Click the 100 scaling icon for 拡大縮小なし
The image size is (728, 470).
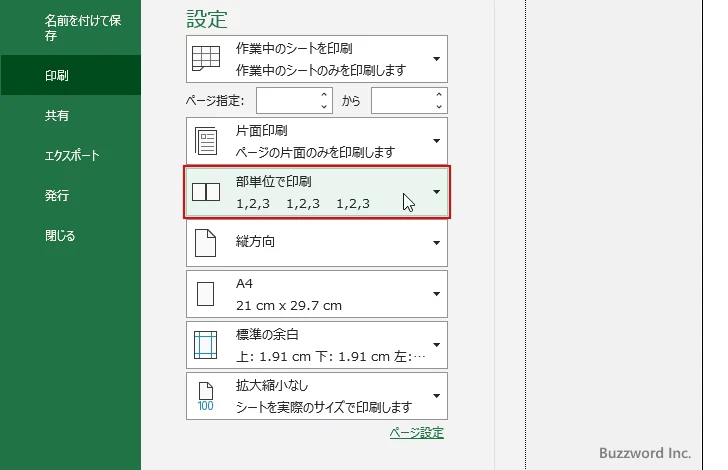(205, 396)
